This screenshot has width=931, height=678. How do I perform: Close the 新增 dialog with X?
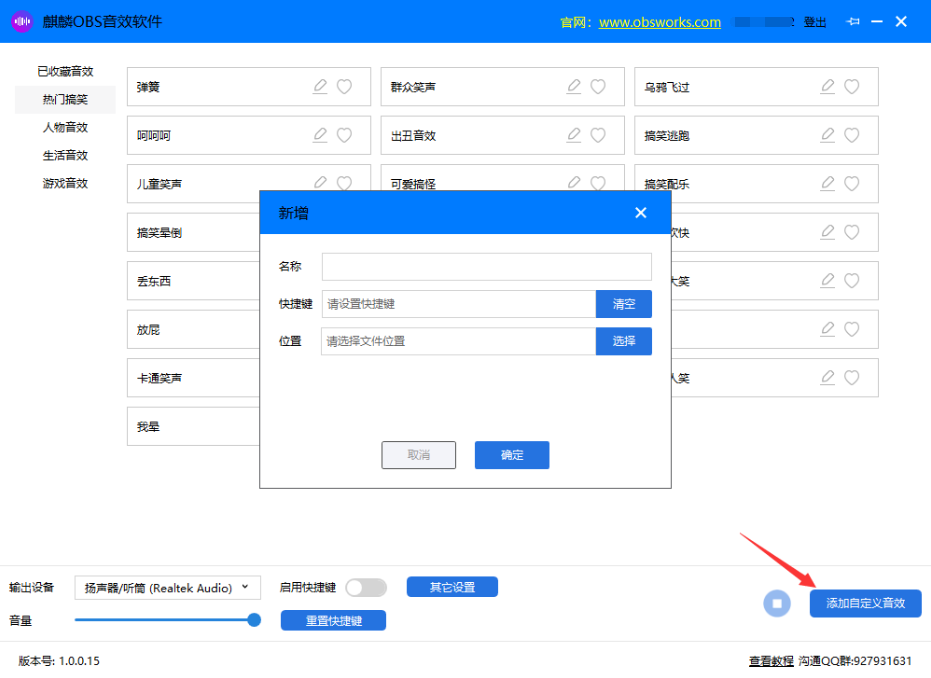click(x=641, y=212)
